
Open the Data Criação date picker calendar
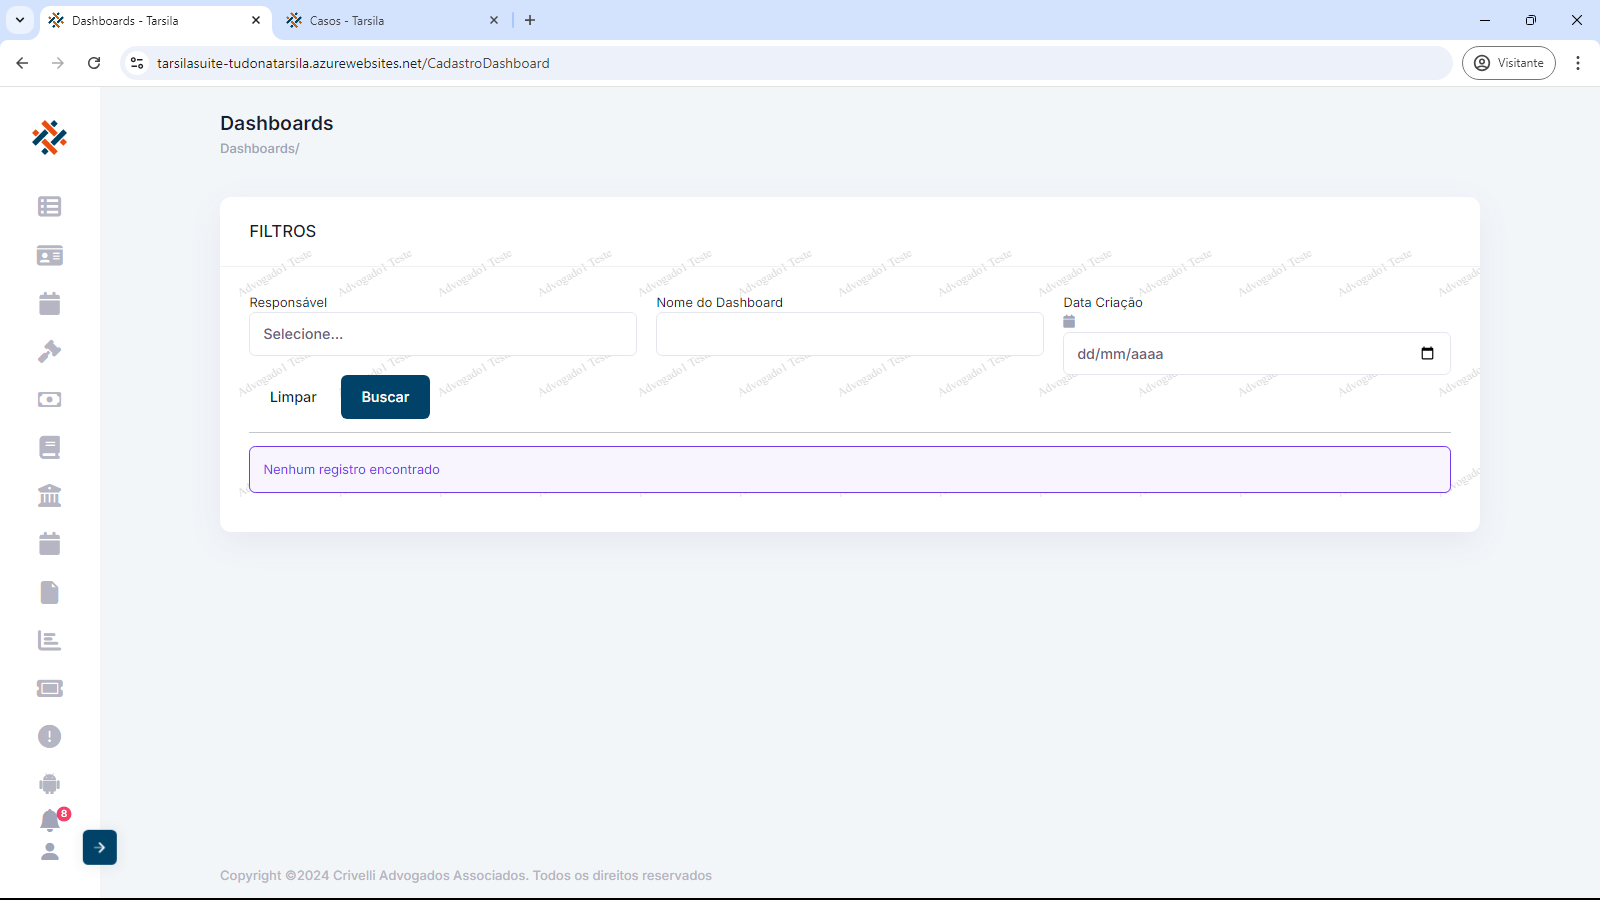(1427, 353)
